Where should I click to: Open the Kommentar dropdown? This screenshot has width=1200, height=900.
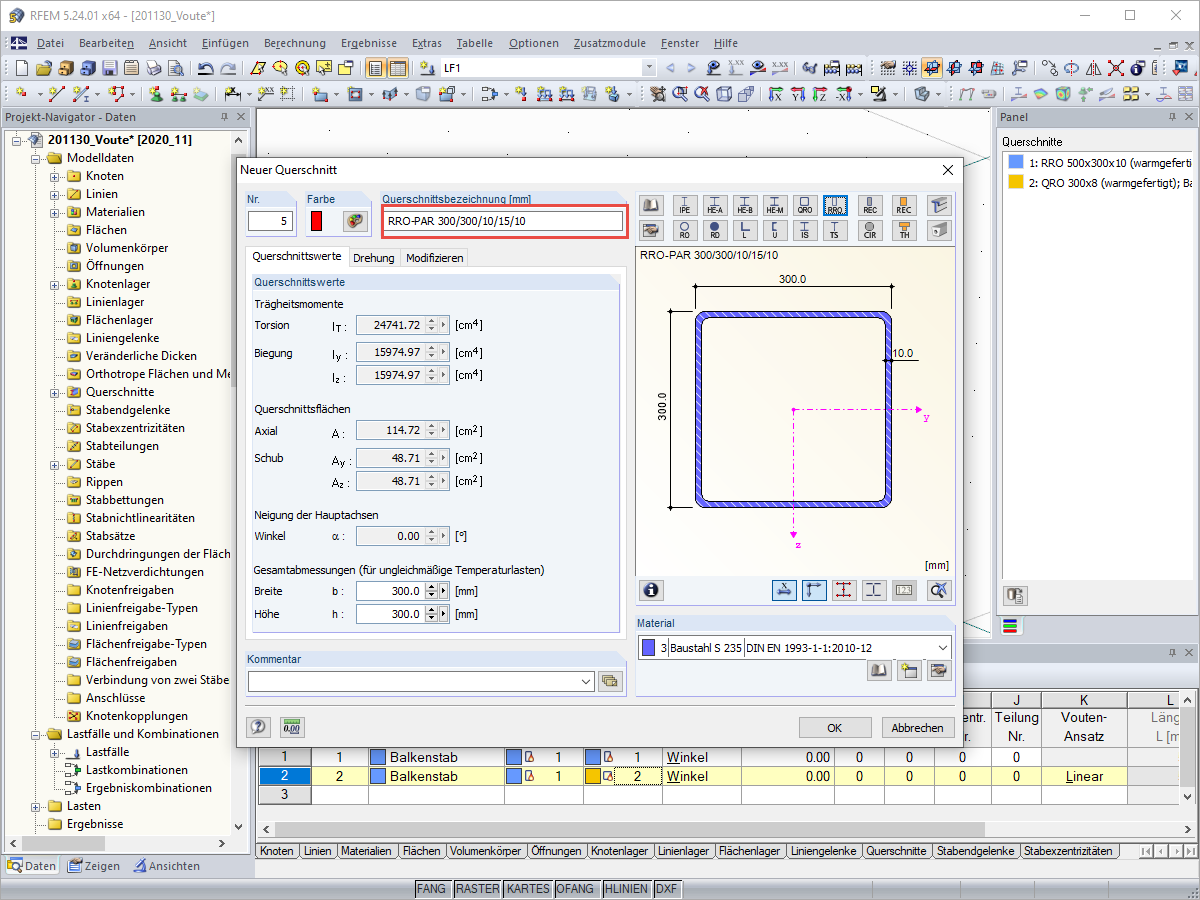click(586, 681)
